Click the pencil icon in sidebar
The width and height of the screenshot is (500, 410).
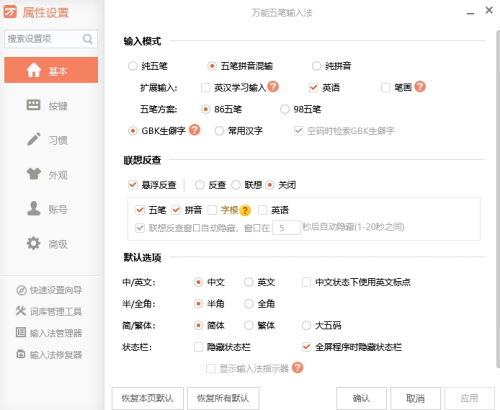34,139
